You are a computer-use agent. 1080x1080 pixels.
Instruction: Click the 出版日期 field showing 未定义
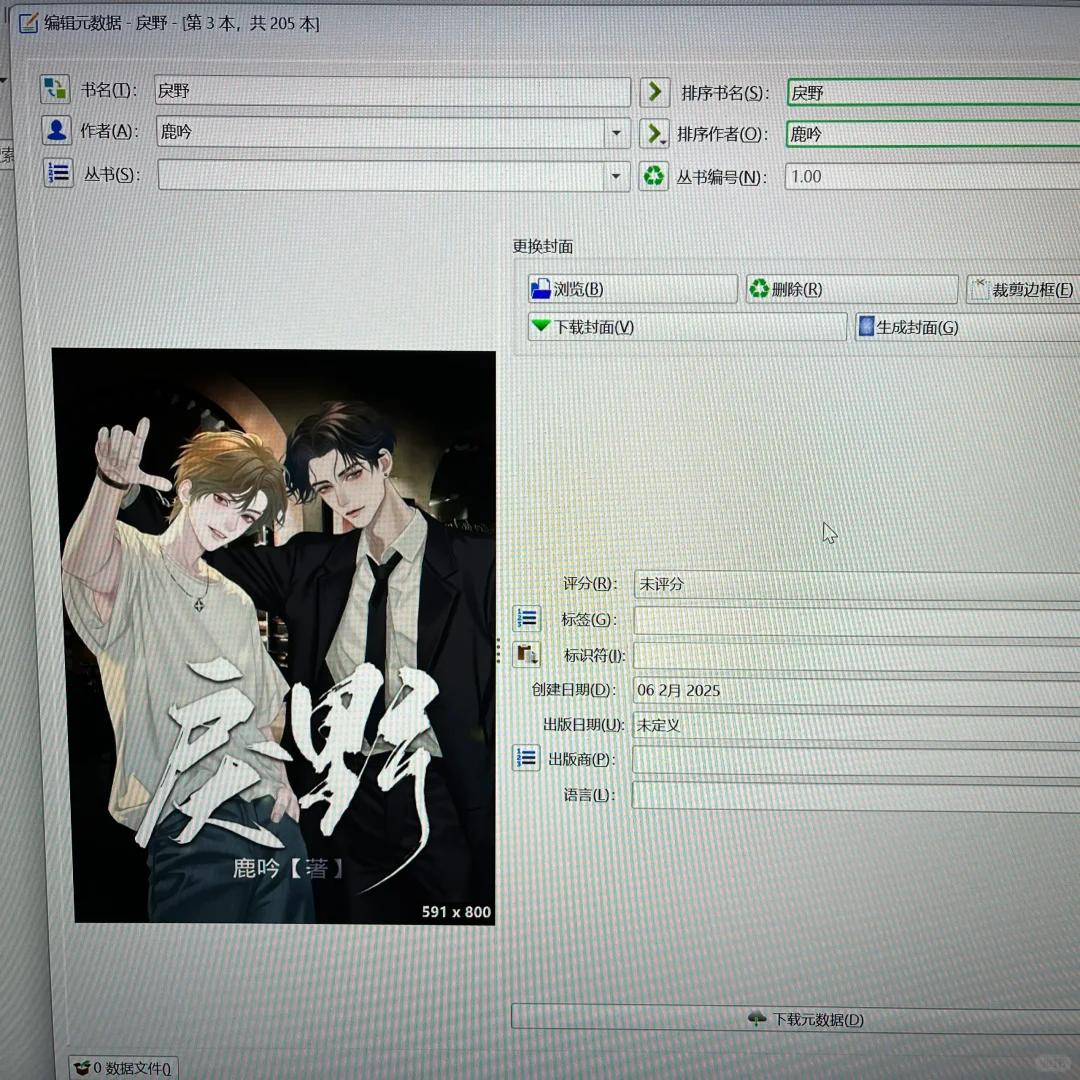pos(856,725)
